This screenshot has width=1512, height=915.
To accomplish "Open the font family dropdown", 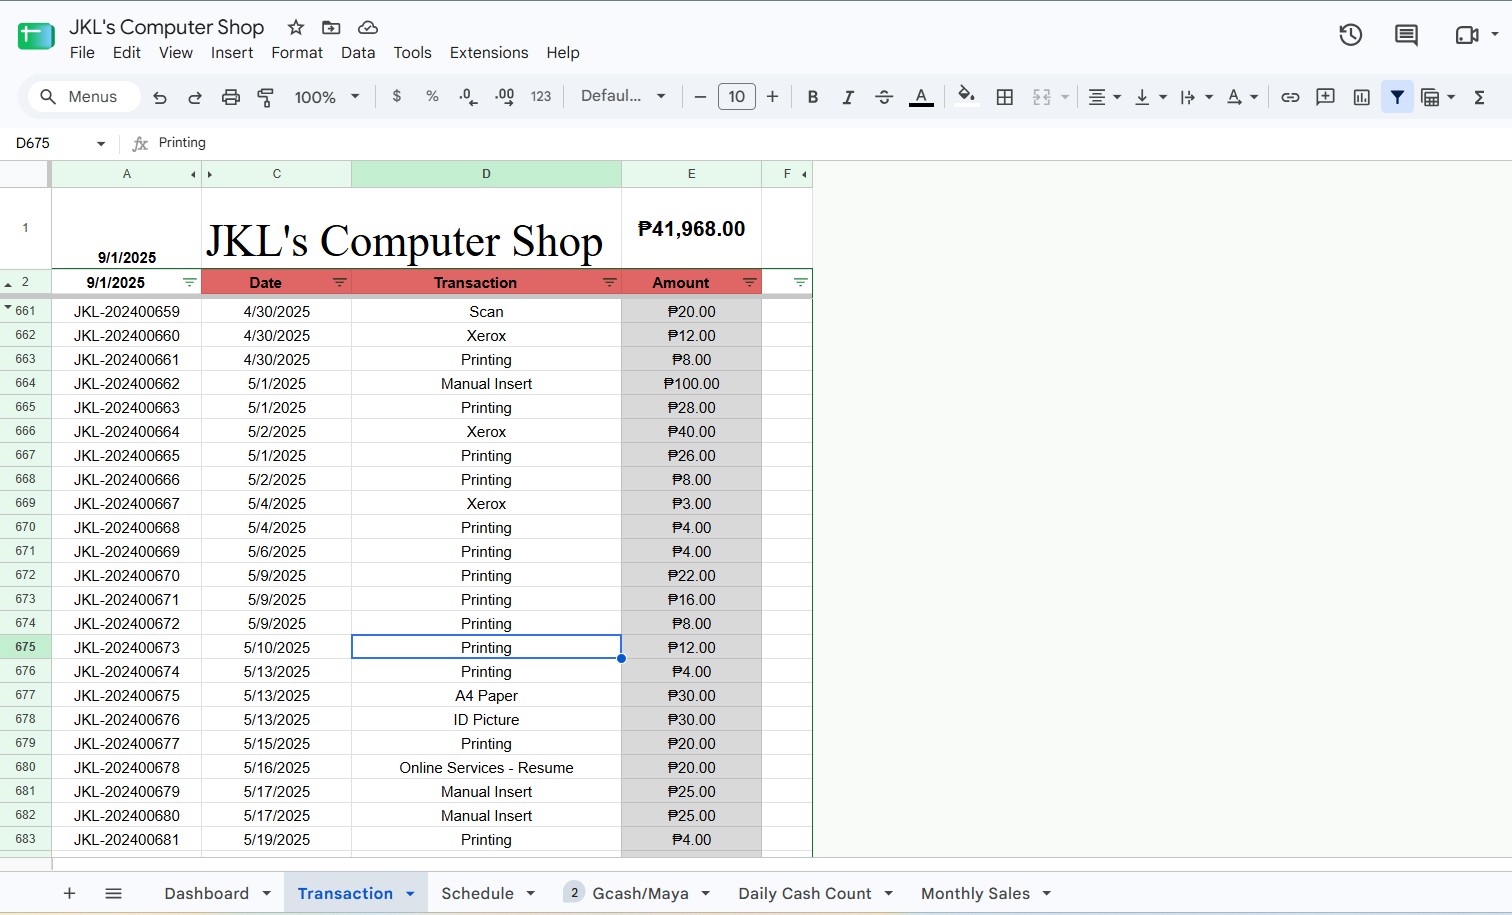I will click(x=623, y=96).
